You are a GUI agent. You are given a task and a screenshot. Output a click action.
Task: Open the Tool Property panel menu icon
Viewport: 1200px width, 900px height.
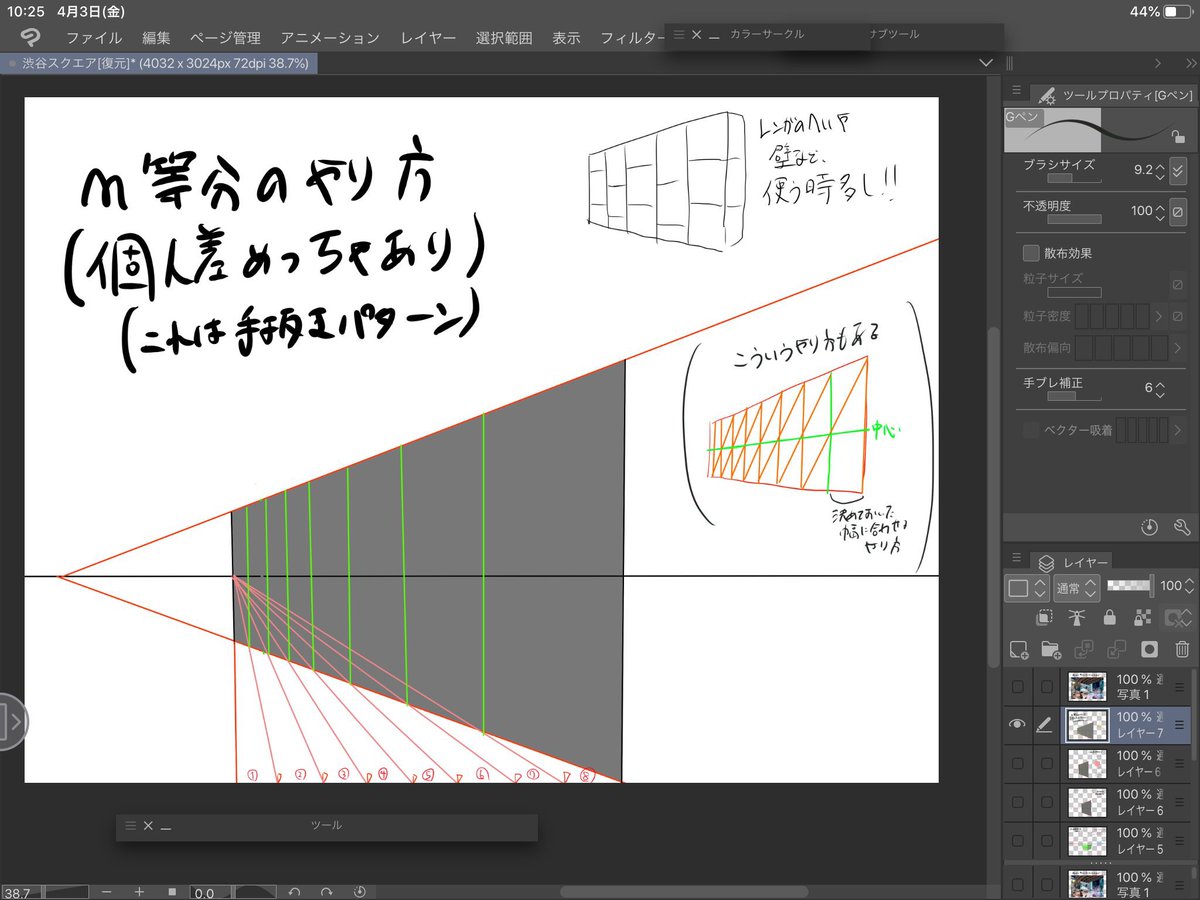coord(1016,92)
